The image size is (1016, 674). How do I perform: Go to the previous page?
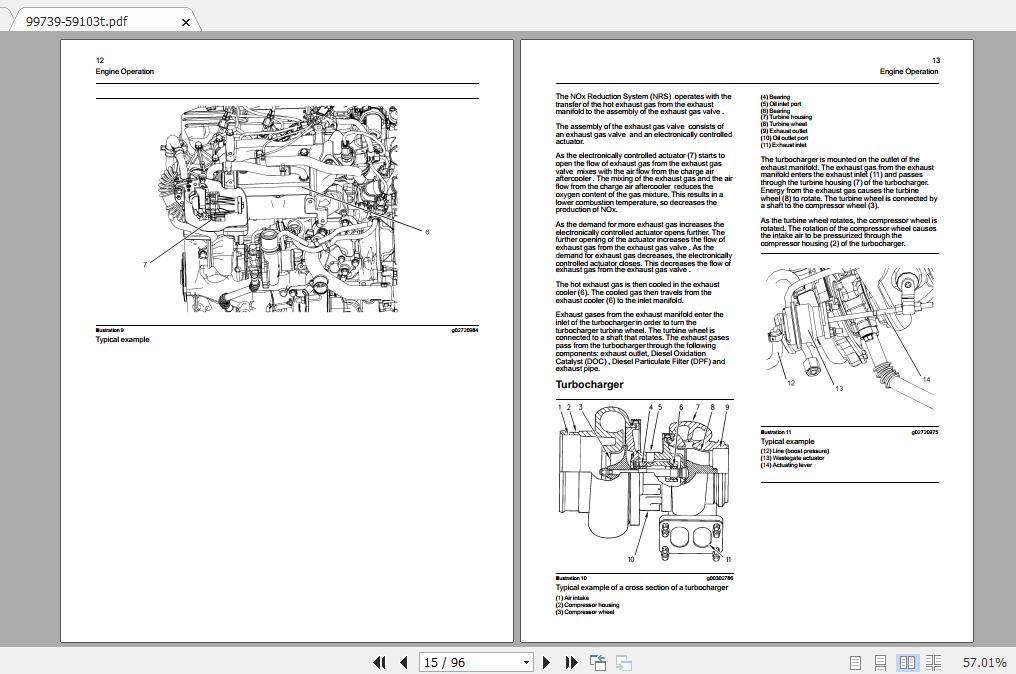click(x=403, y=662)
